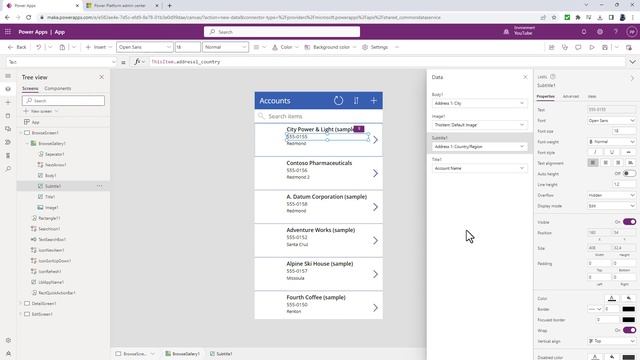Screen dimensions: 640x360
Task: Click next arrow on Contoso Pharmaceuticals row
Action: [x=375, y=173]
